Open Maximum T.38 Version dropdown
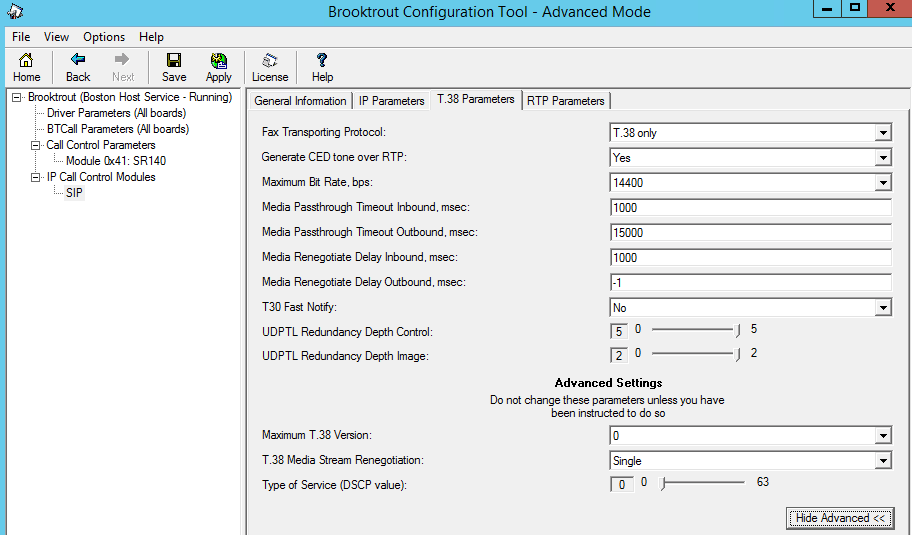Image resolution: width=912 pixels, height=535 pixels. 883,436
